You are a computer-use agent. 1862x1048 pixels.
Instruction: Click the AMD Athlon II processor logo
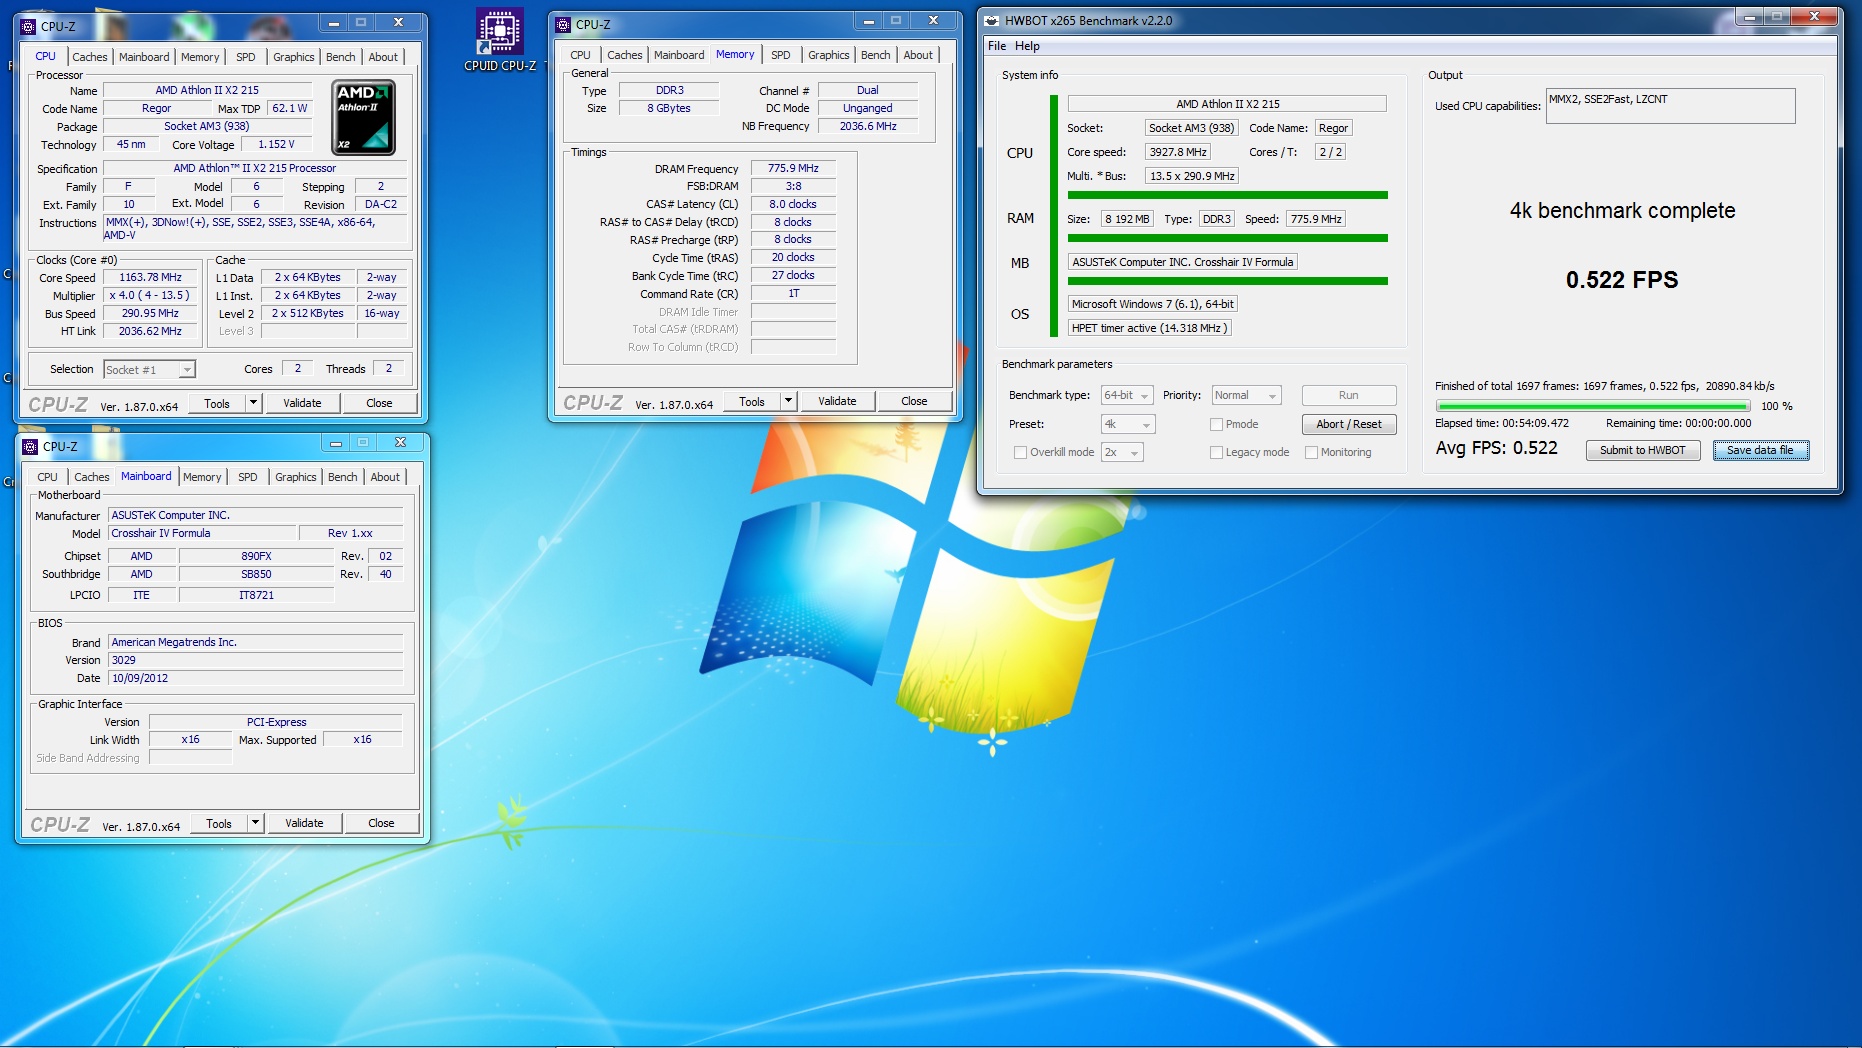(363, 117)
